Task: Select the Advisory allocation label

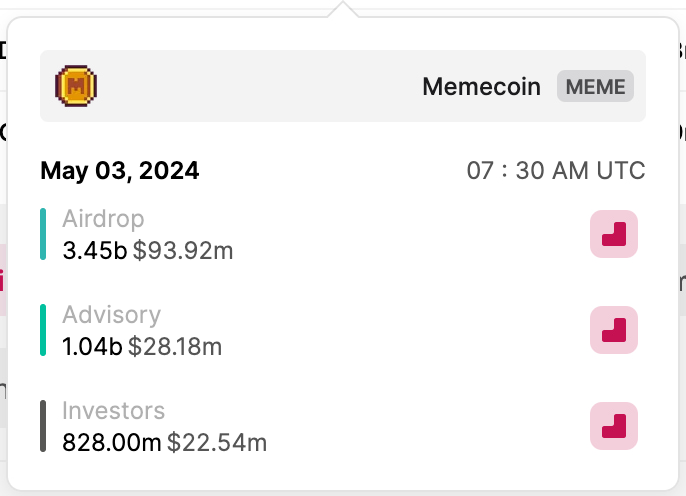Action: click(111, 315)
